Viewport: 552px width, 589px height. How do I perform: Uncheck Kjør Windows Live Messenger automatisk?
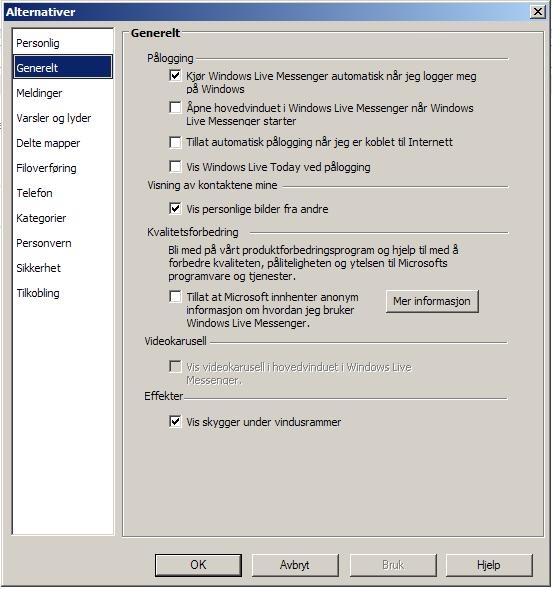point(175,76)
